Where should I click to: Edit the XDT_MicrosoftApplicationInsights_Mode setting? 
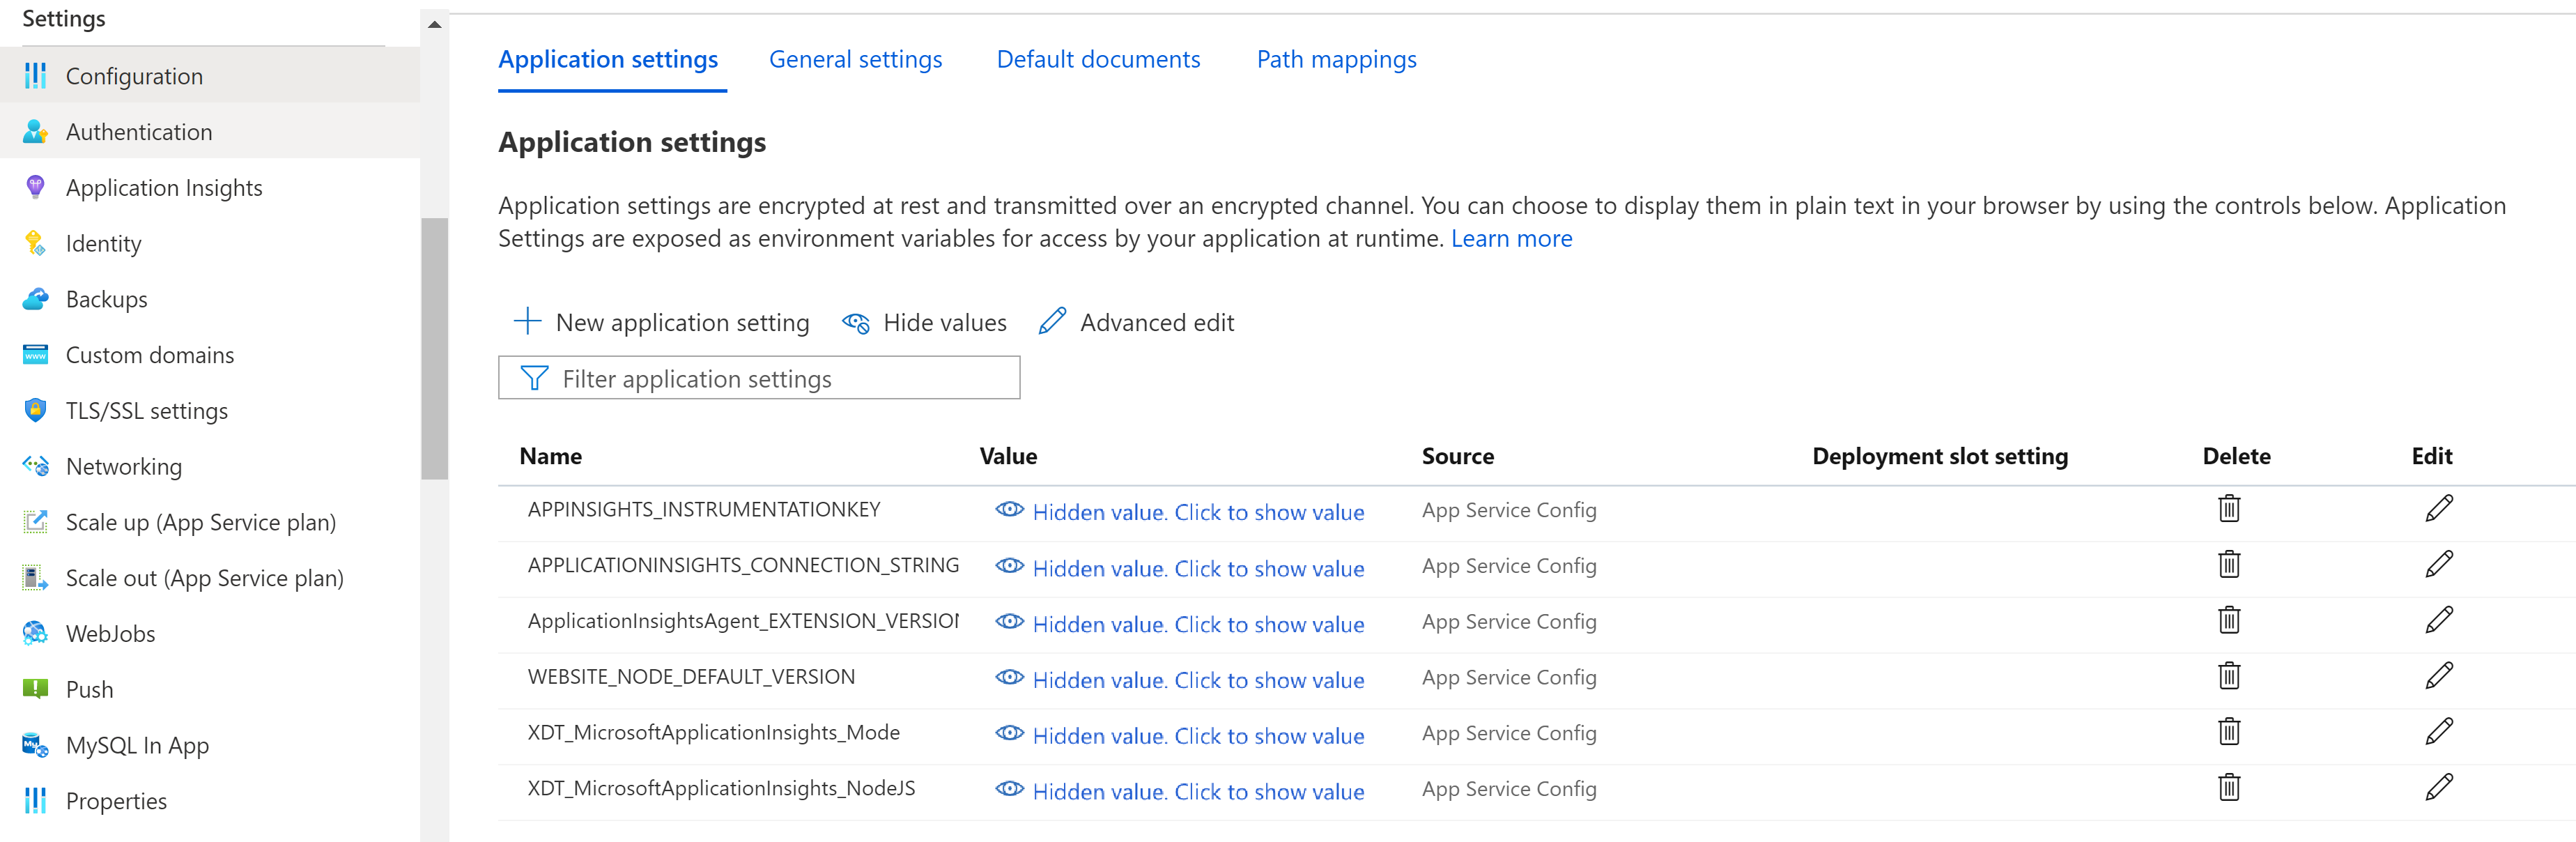coord(2438,733)
